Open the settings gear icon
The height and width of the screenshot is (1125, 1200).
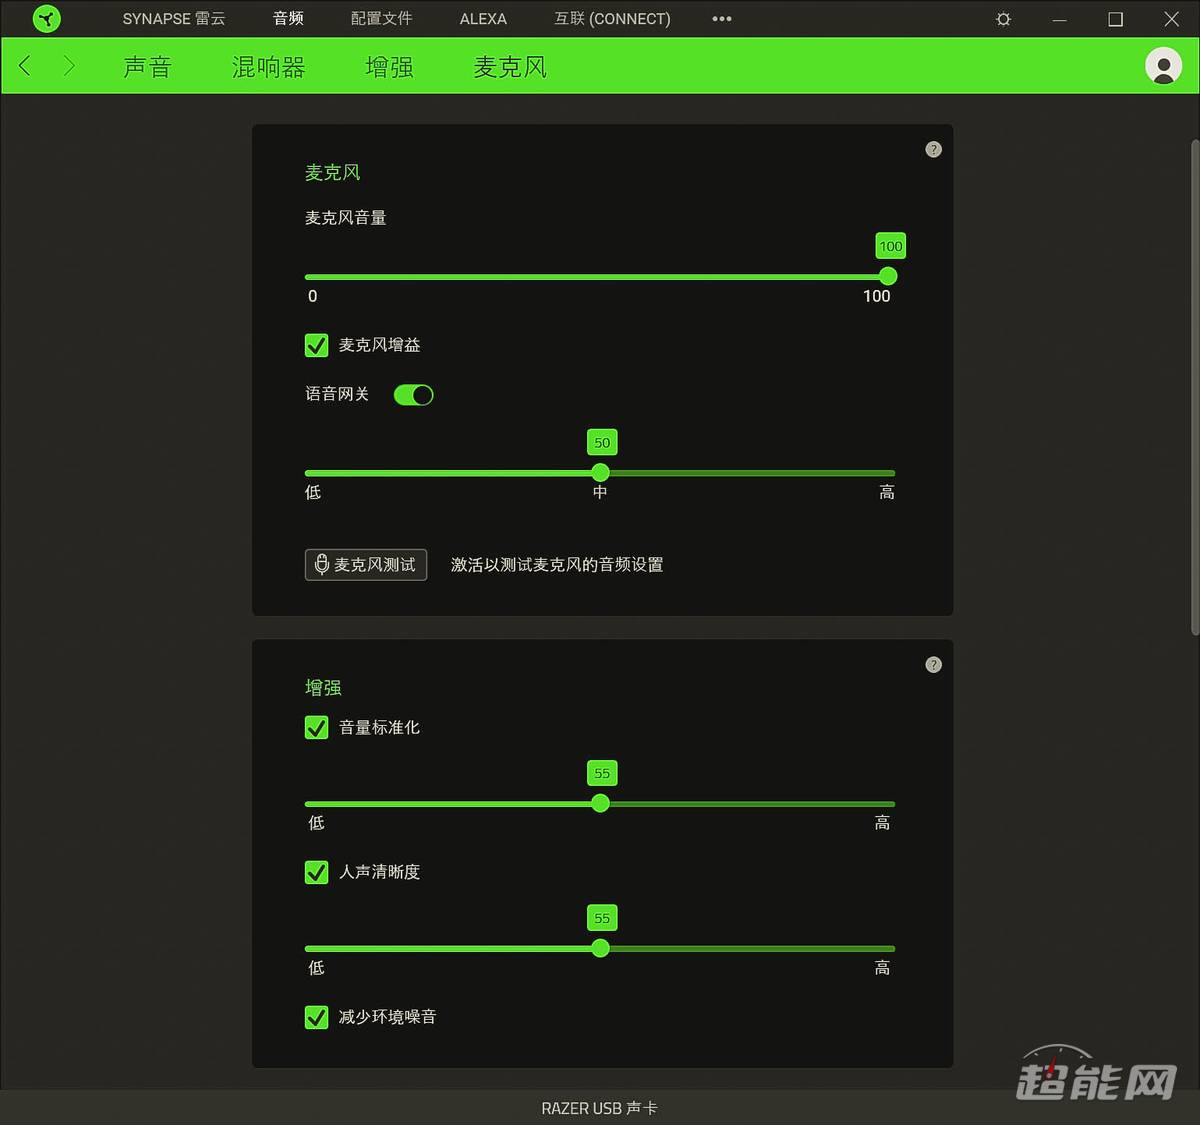(1003, 19)
